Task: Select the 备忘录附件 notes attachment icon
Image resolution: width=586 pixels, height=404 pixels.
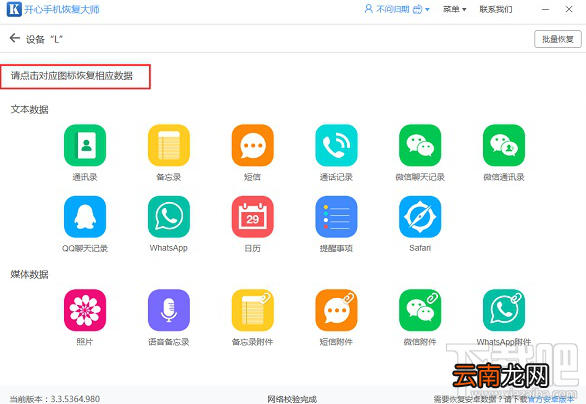Action: [x=253, y=310]
